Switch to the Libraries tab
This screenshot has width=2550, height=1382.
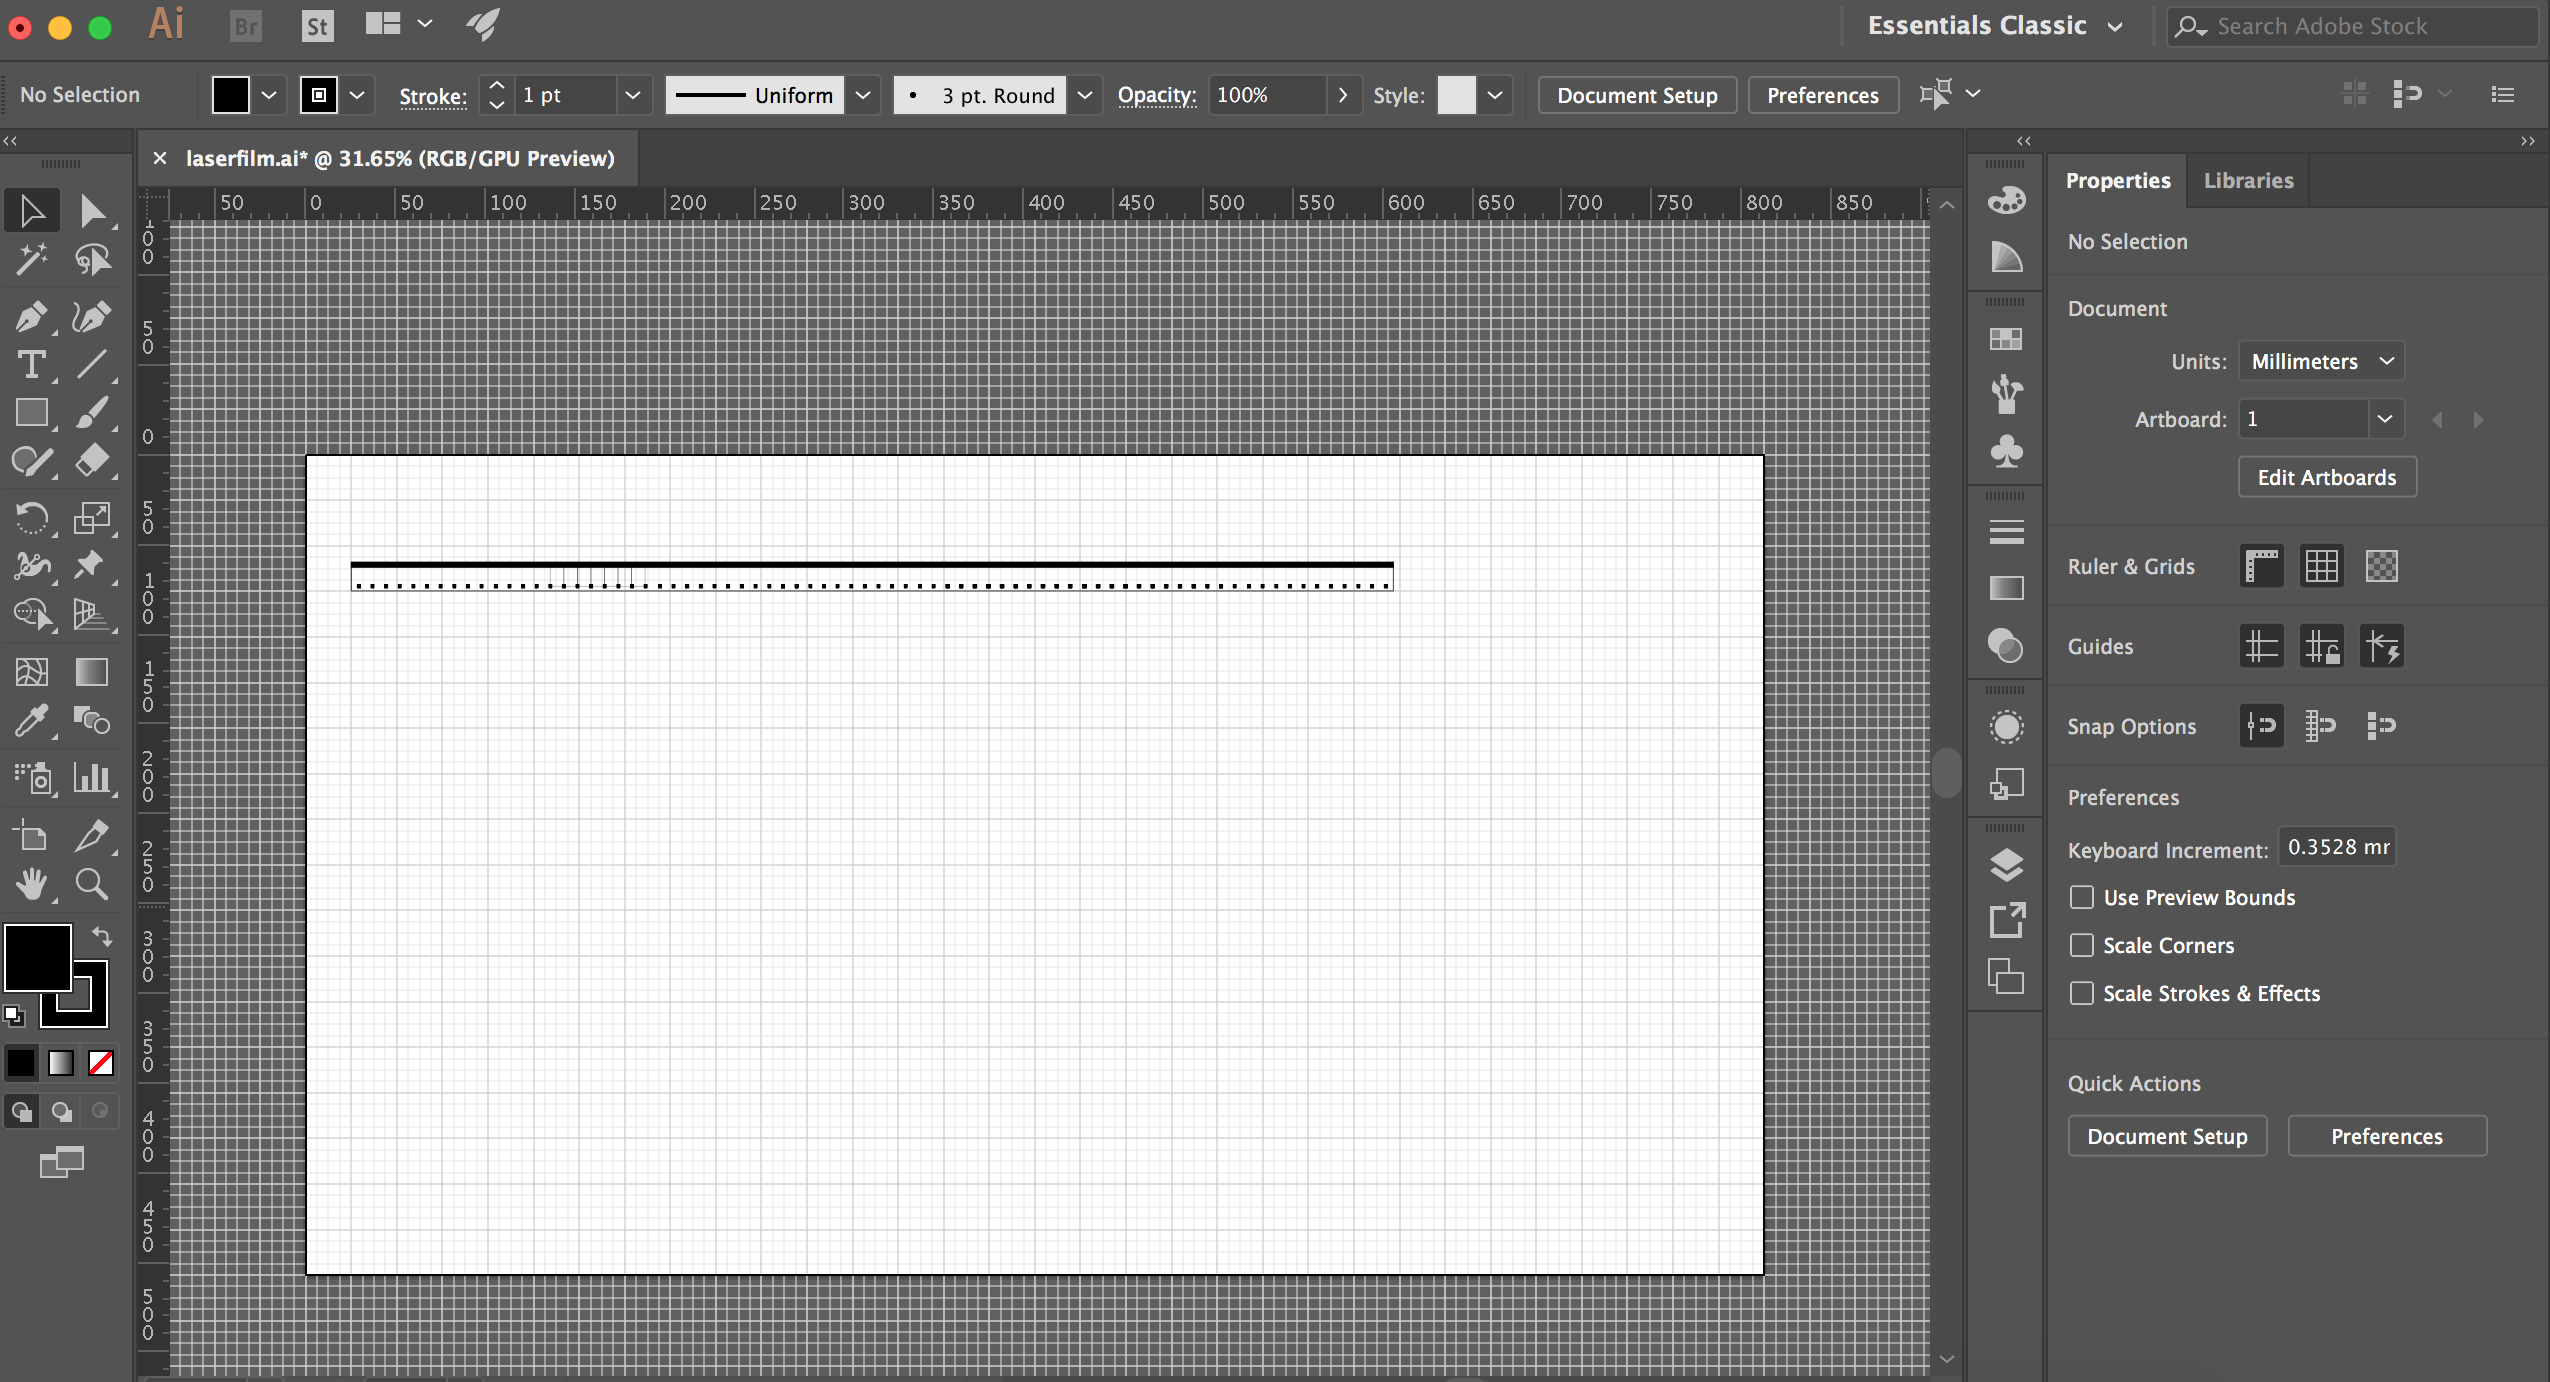click(x=2247, y=179)
